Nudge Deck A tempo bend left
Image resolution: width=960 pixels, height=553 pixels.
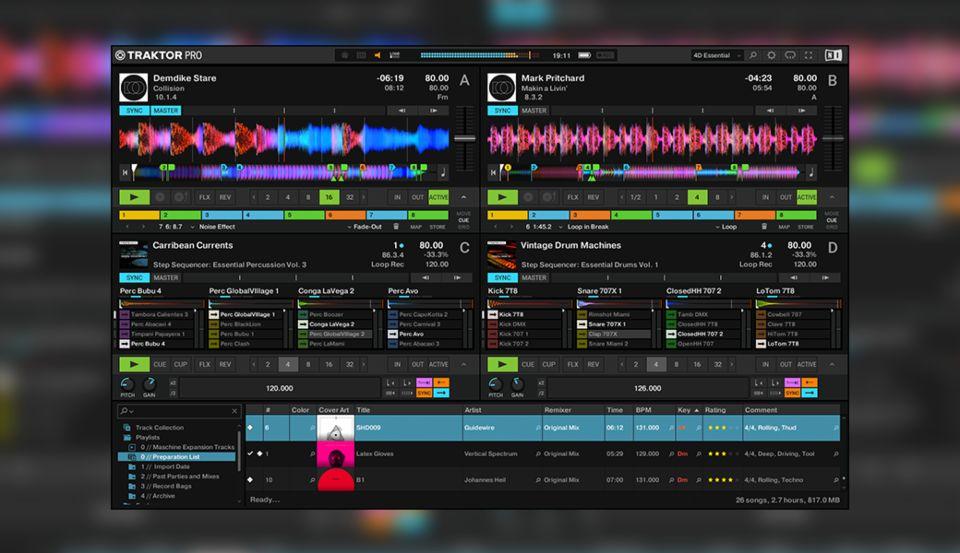coord(402,111)
